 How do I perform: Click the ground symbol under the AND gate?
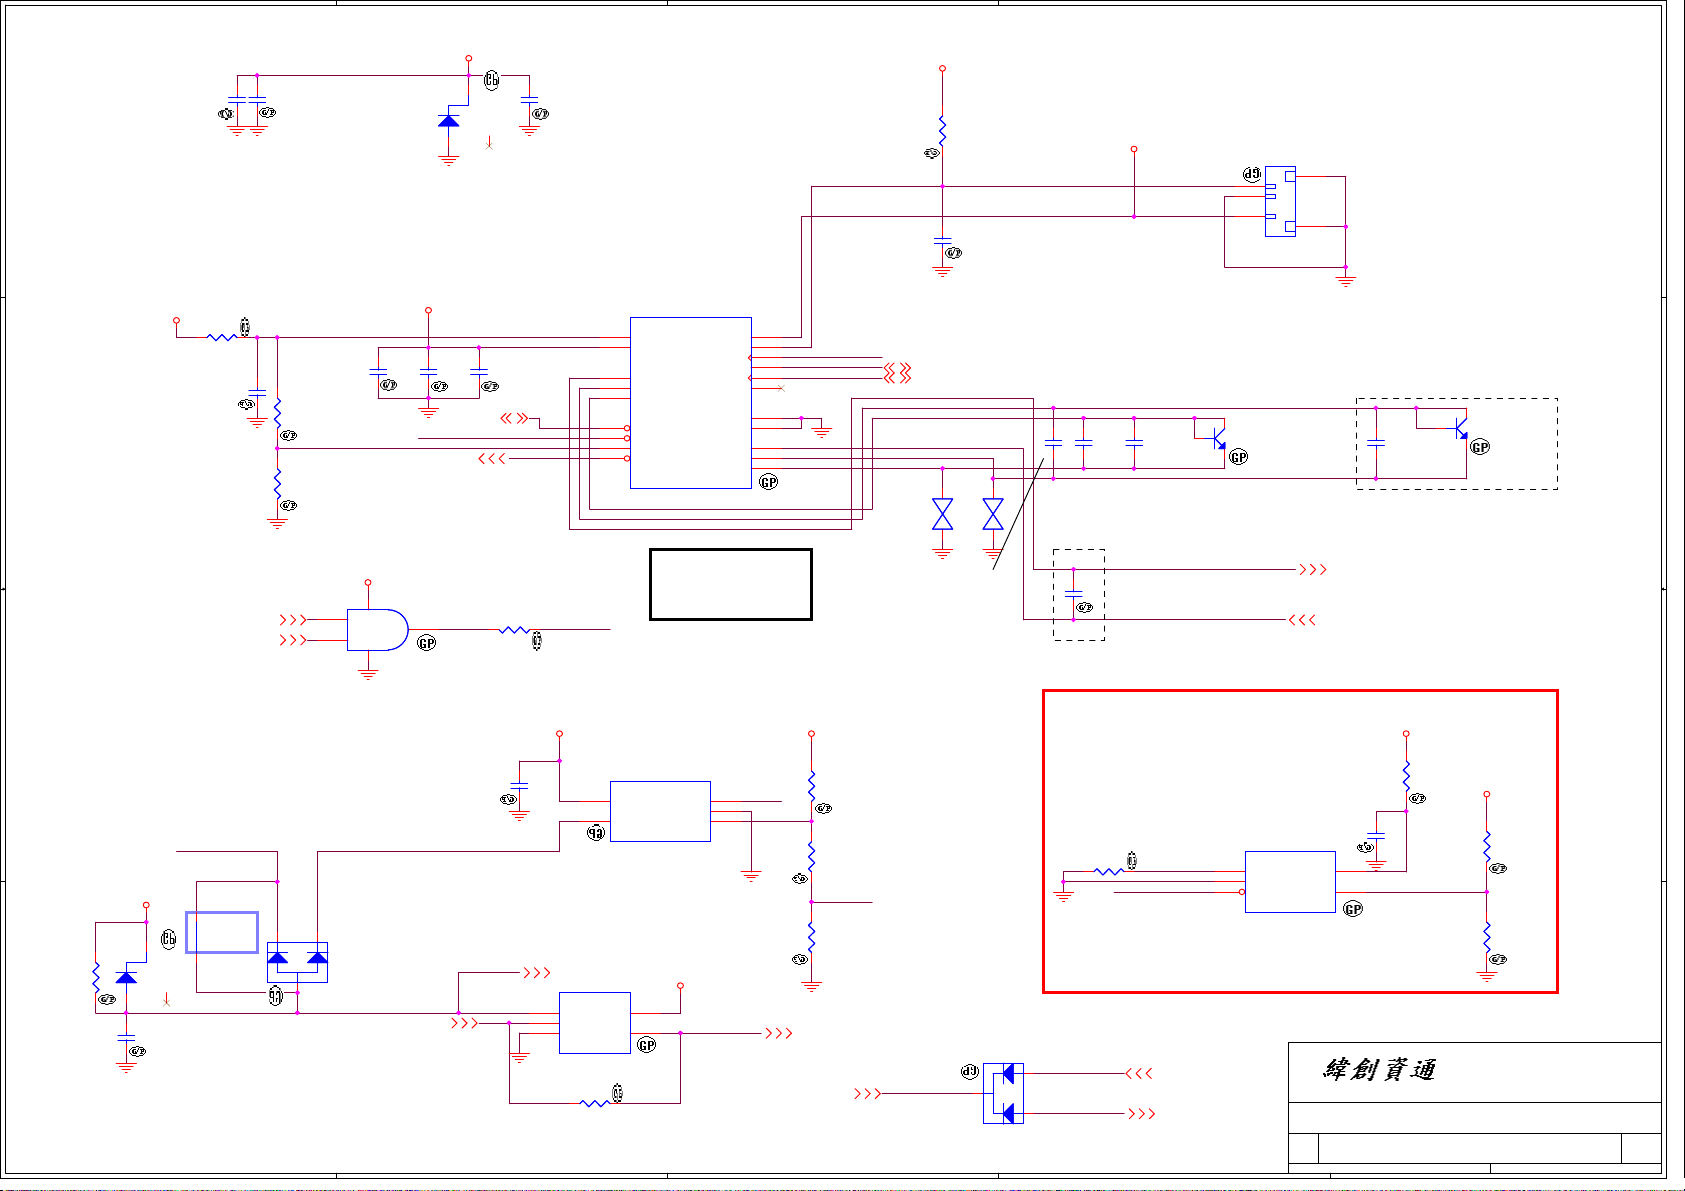[368, 675]
